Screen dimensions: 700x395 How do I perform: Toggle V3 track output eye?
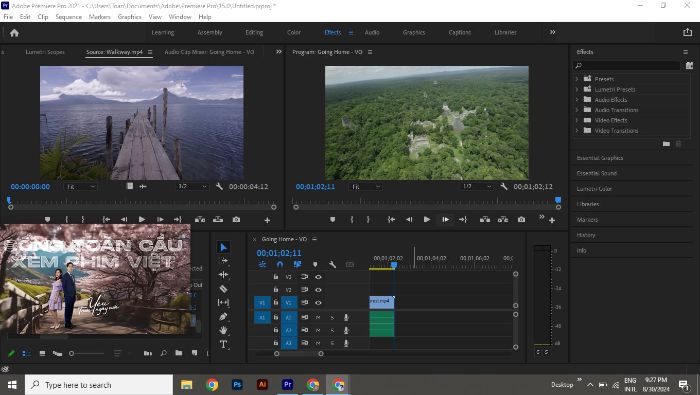pyautogui.click(x=318, y=277)
